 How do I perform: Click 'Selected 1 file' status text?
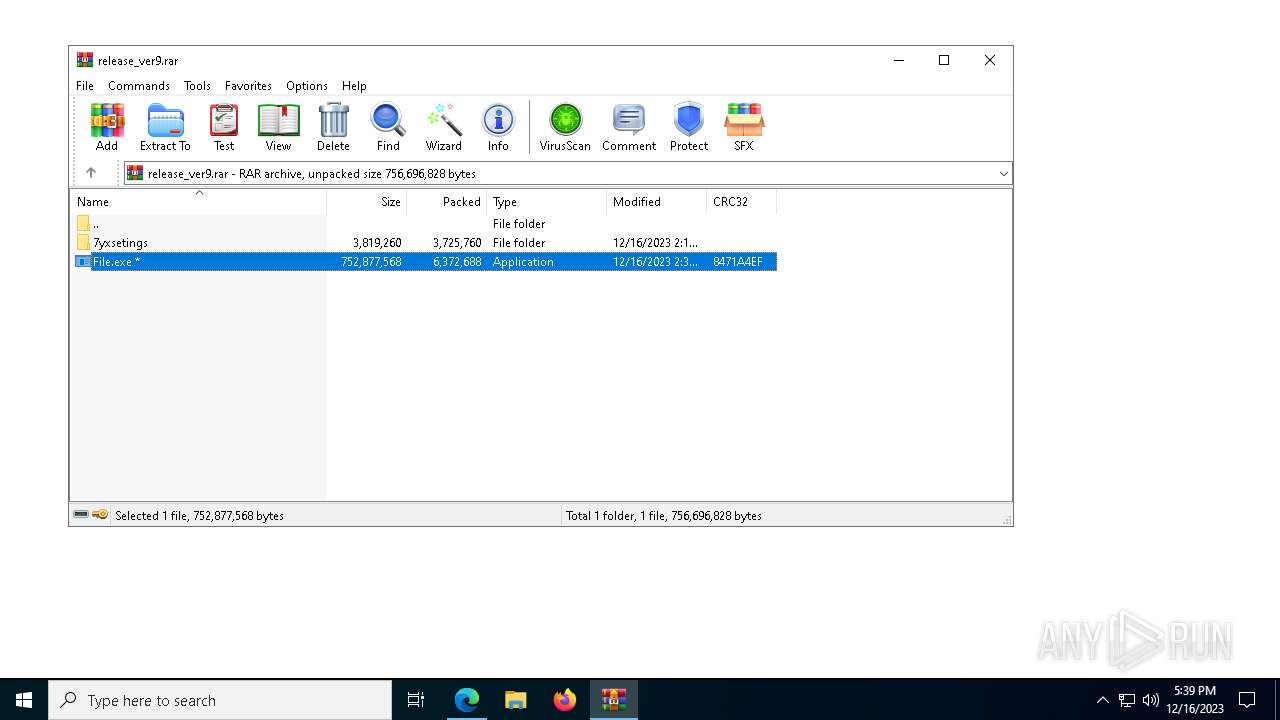199,516
